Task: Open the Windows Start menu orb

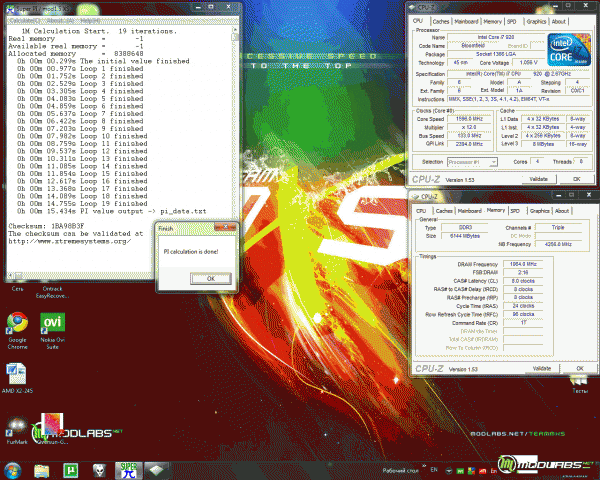Action: point(11,470)
